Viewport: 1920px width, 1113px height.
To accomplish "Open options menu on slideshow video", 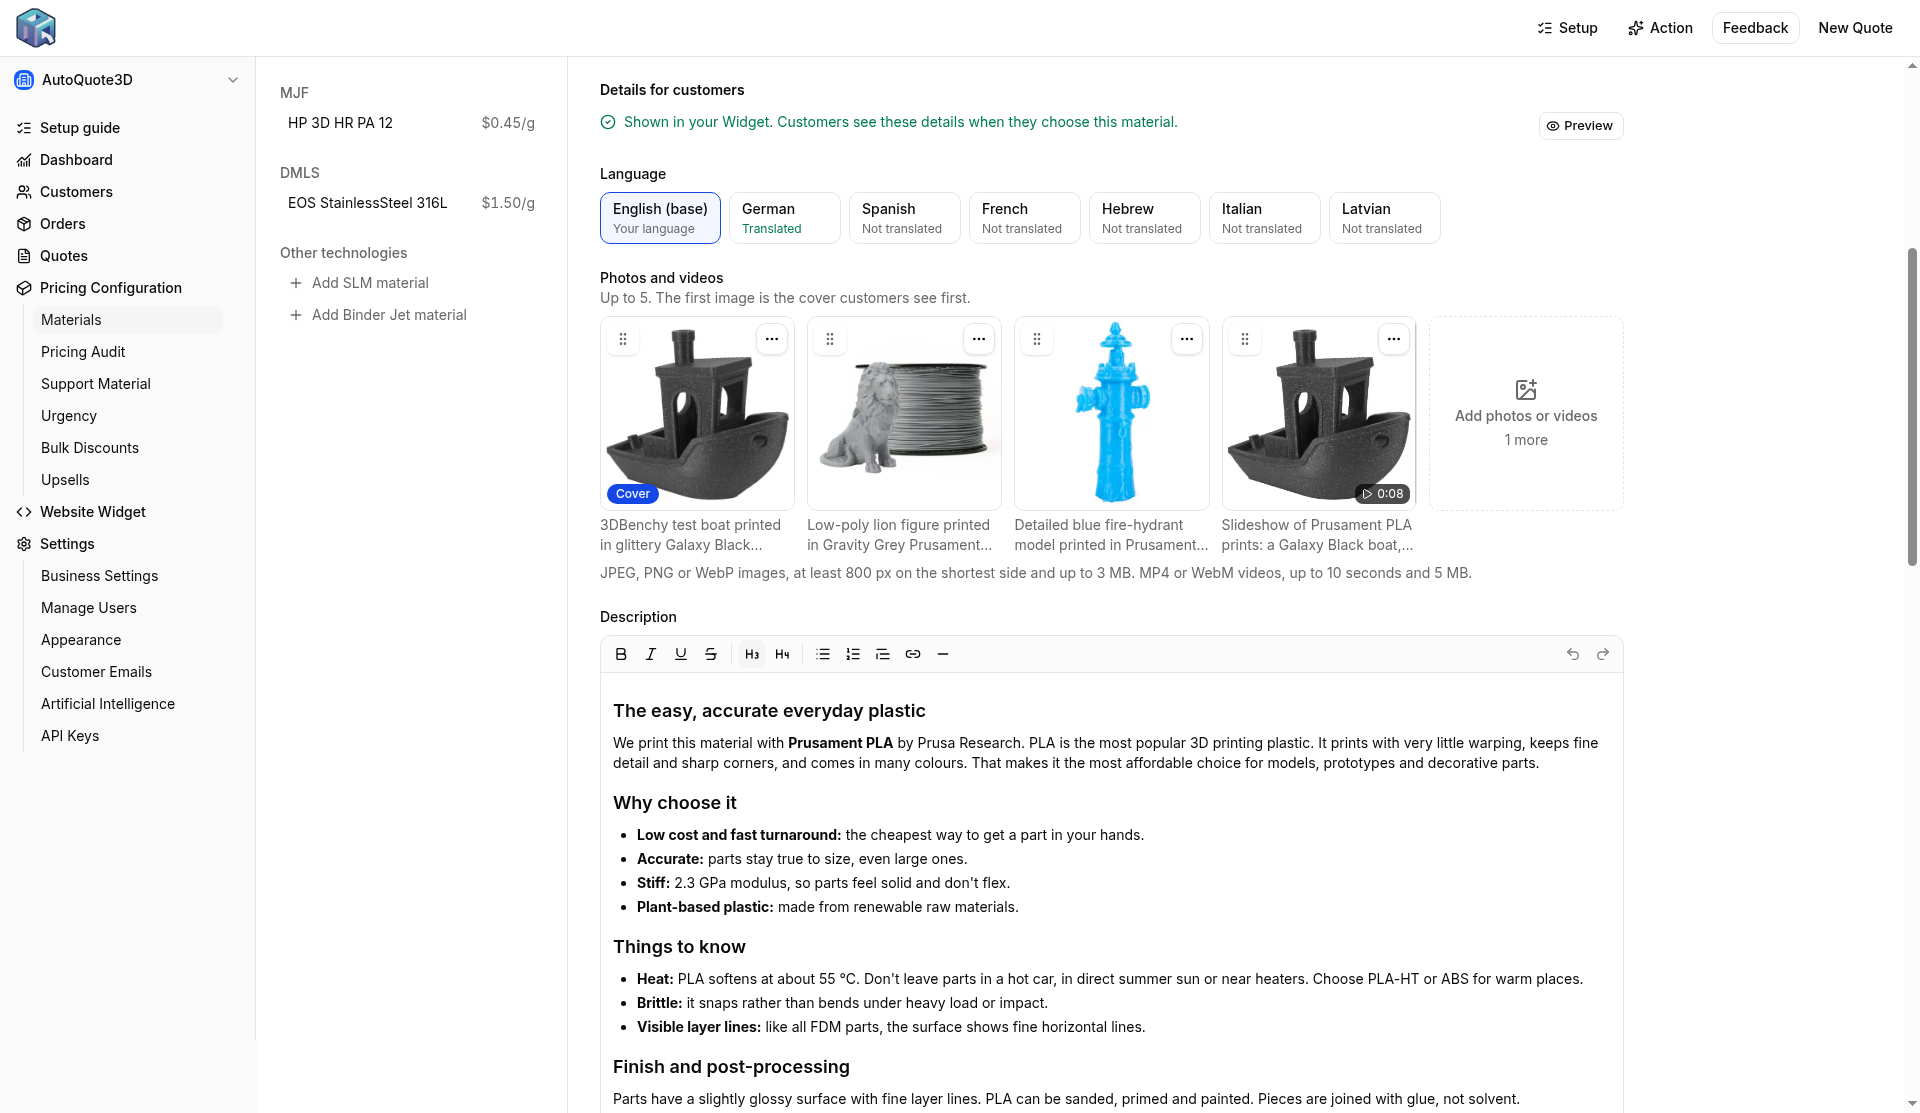I will [x=1394, y=339].
